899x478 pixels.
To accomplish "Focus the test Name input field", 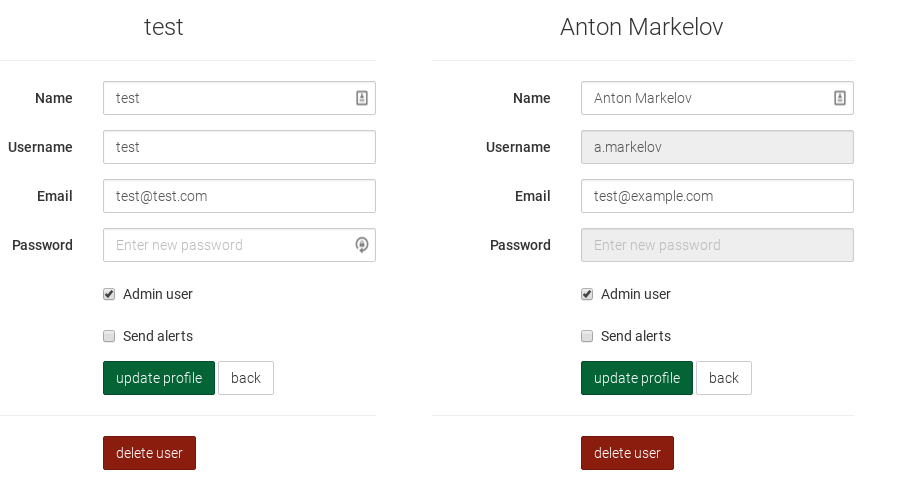I will click(x=240, y=98).
